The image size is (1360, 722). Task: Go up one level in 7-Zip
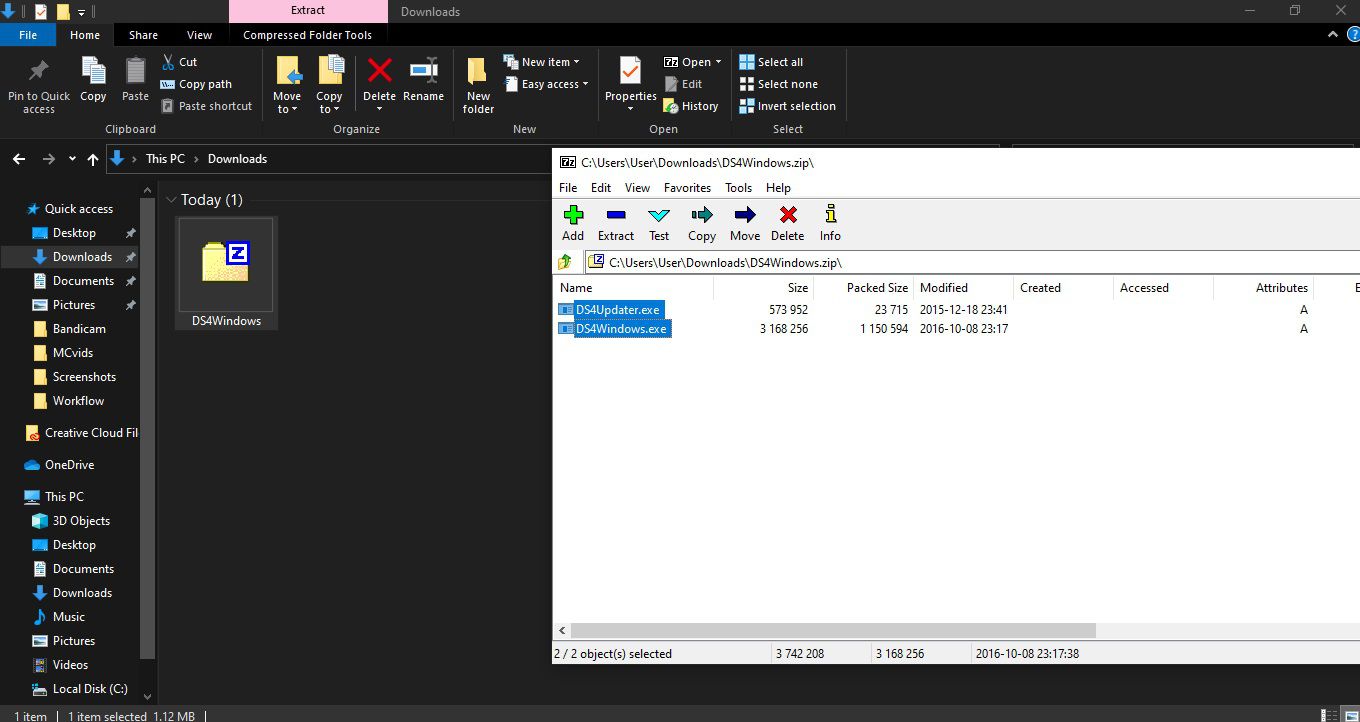coord(565,262)
